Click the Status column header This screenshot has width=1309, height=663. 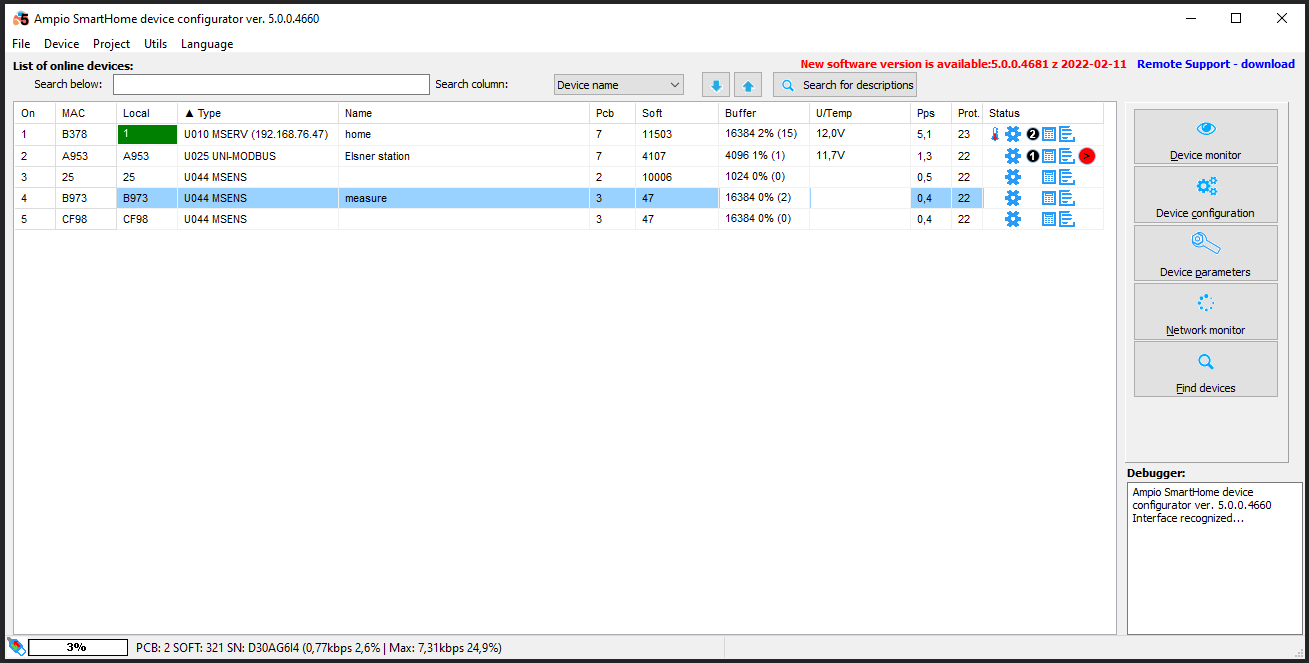pos(1043,113)
